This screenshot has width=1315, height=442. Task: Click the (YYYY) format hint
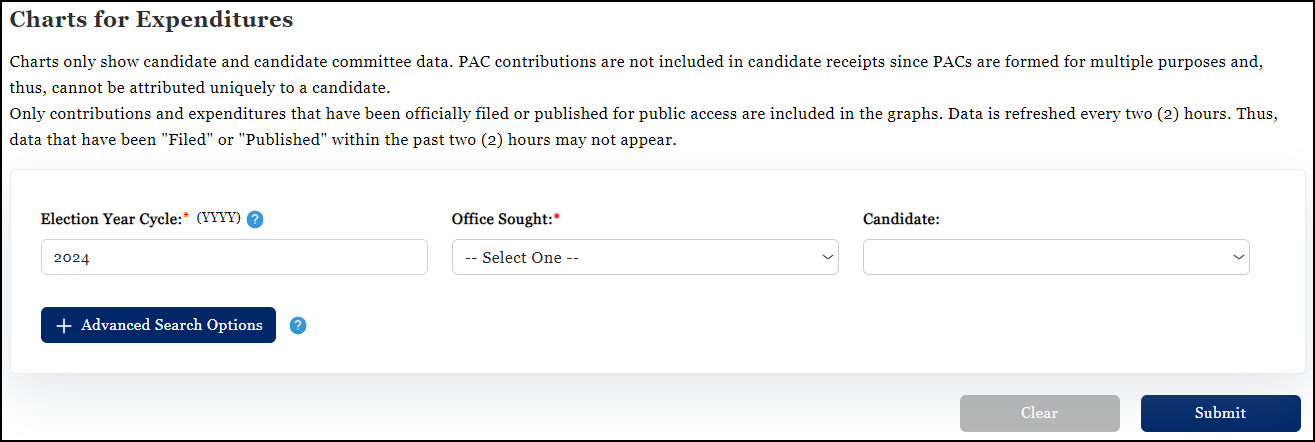point(218,218)
